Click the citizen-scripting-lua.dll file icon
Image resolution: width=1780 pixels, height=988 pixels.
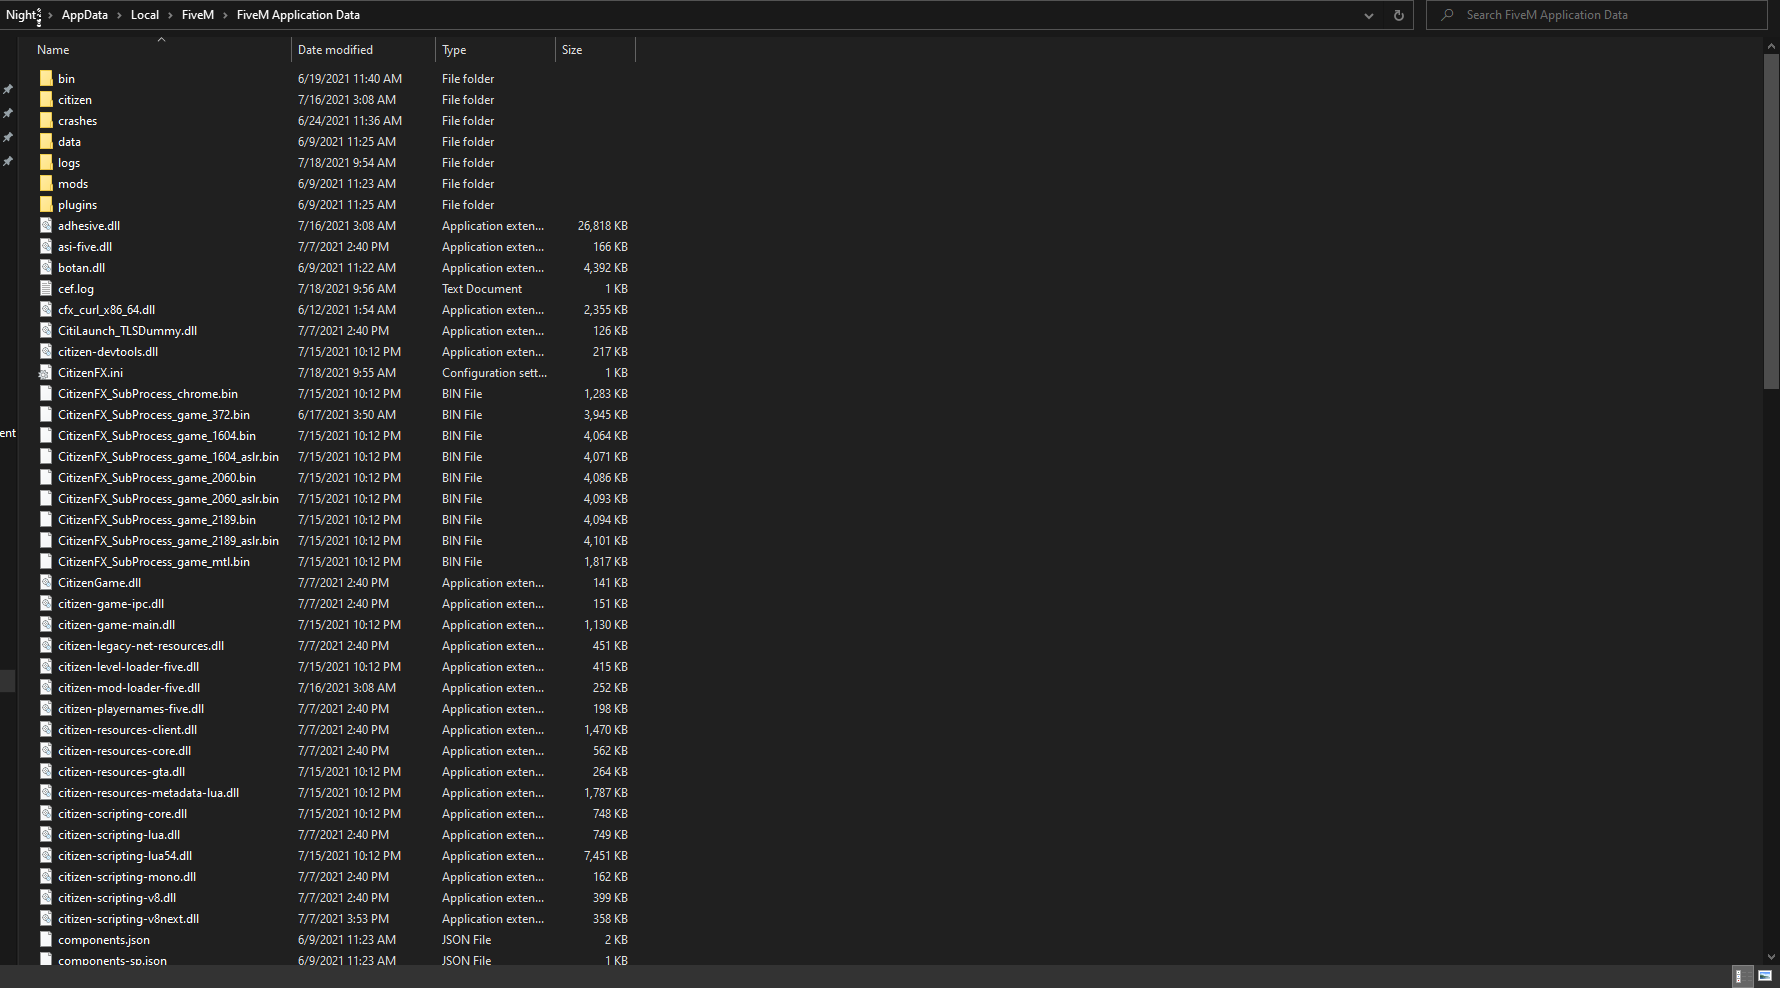[x=46, y=834]
